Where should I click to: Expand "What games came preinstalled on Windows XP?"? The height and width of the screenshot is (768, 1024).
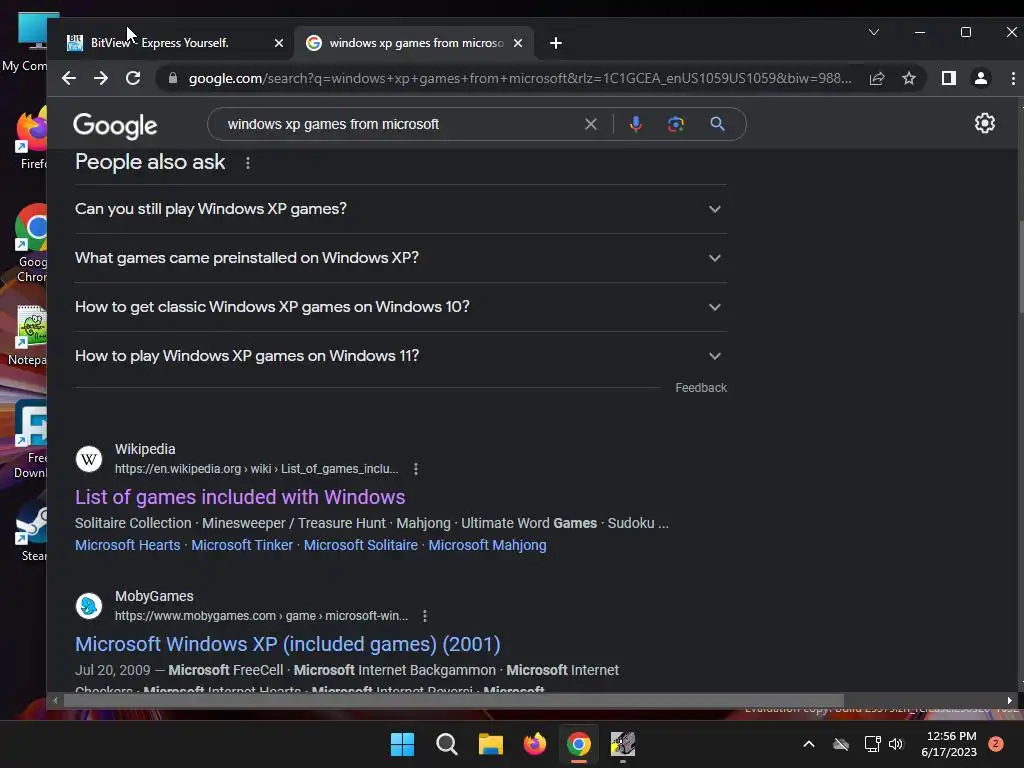tap(401, 258)
